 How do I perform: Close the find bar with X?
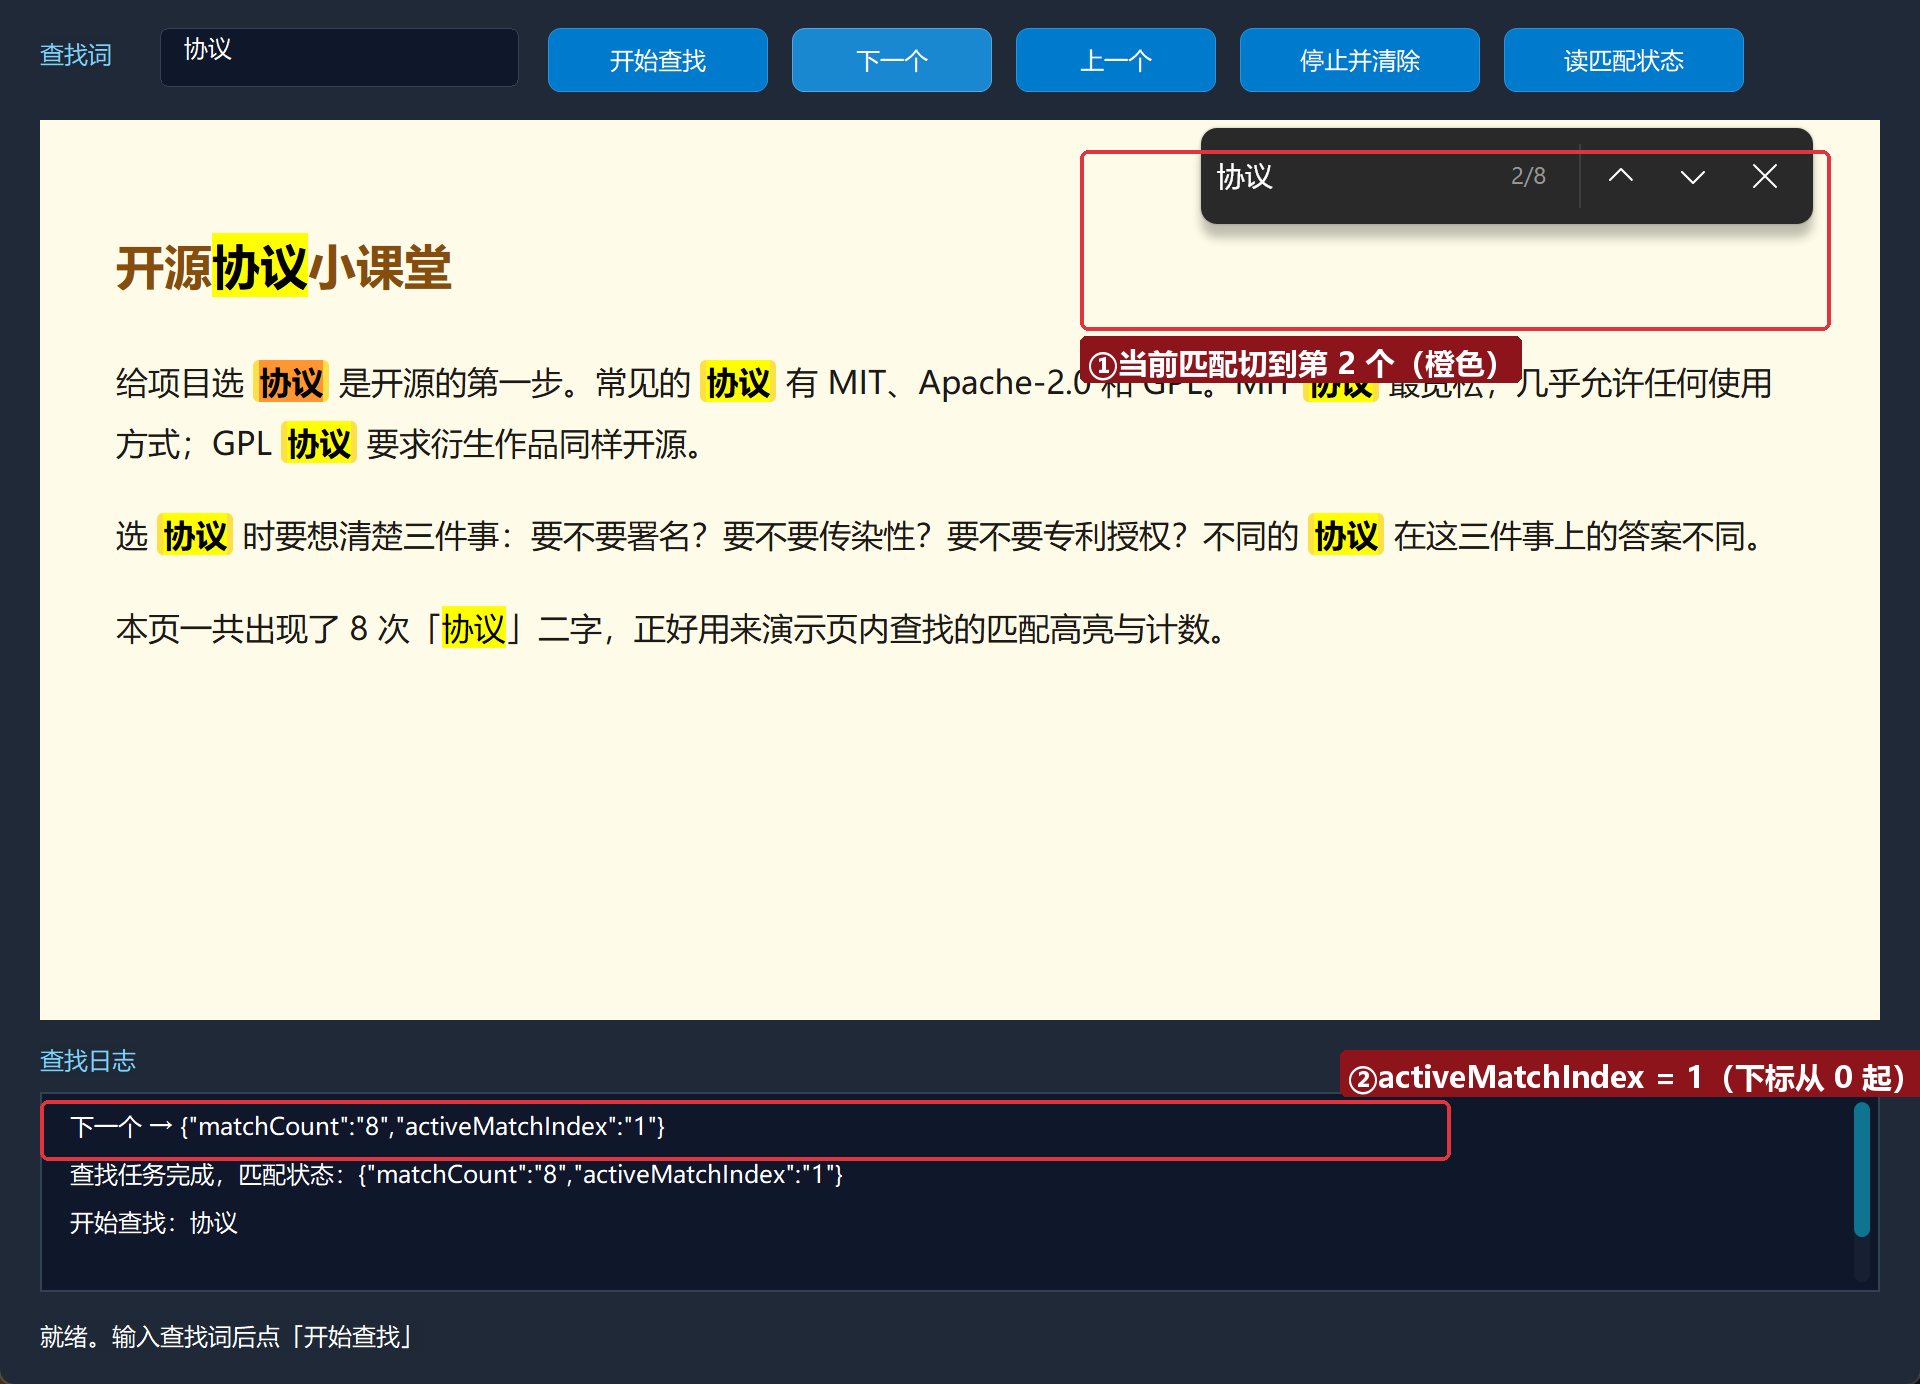pyautogui.click(x=1765, y=176)
